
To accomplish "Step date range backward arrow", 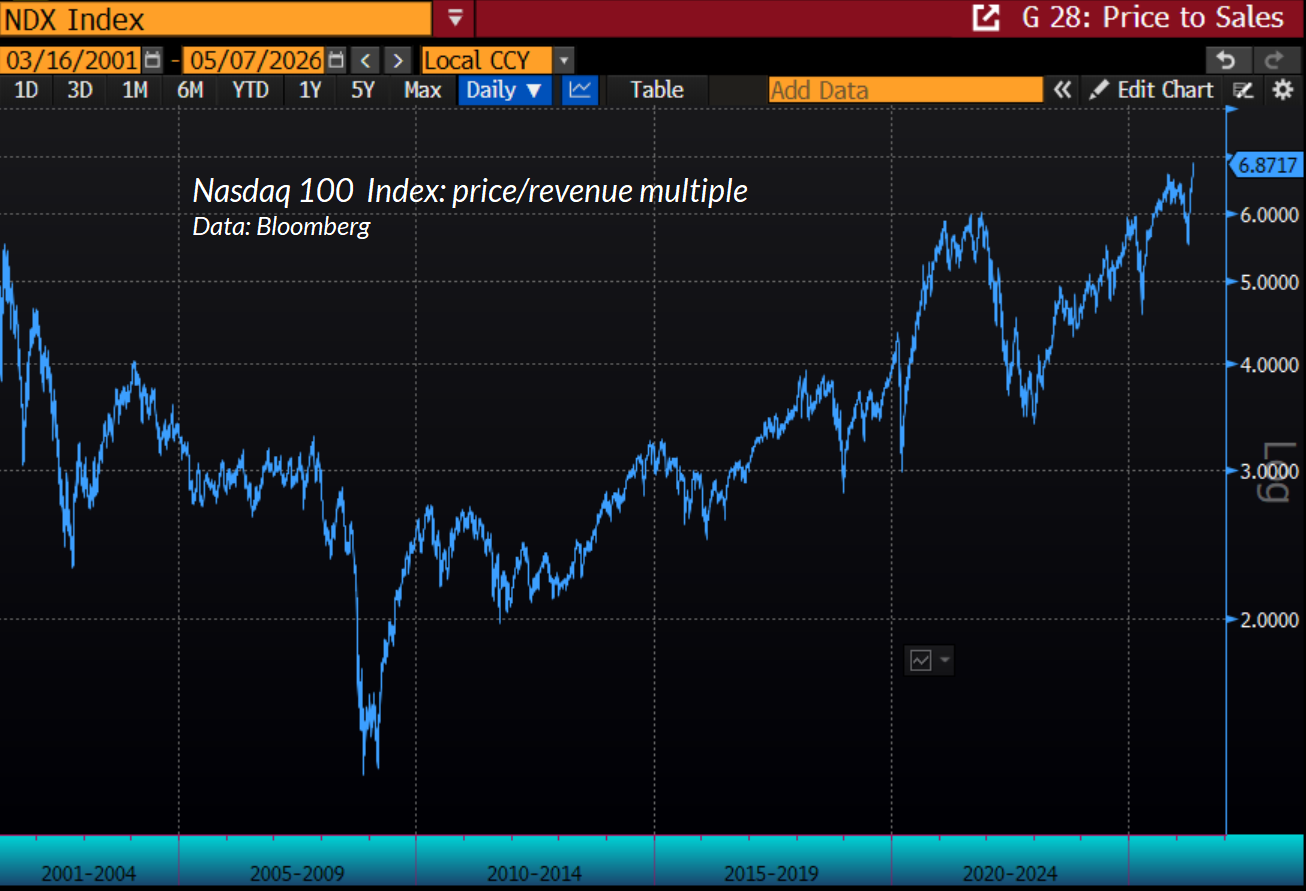I will 367,60.
